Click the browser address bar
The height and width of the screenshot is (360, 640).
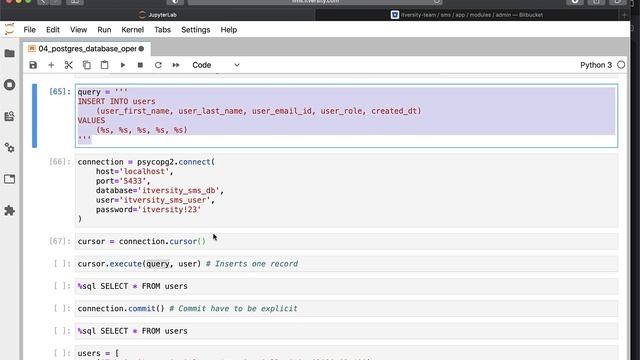coord(315,2)
